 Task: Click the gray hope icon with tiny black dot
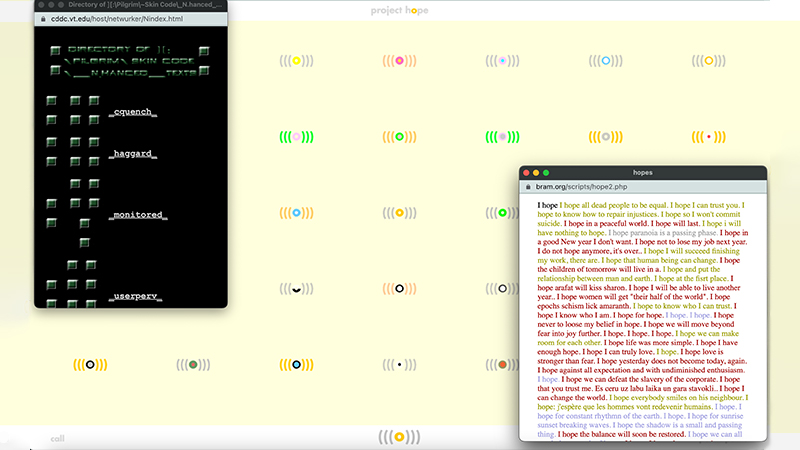(399, 365)
